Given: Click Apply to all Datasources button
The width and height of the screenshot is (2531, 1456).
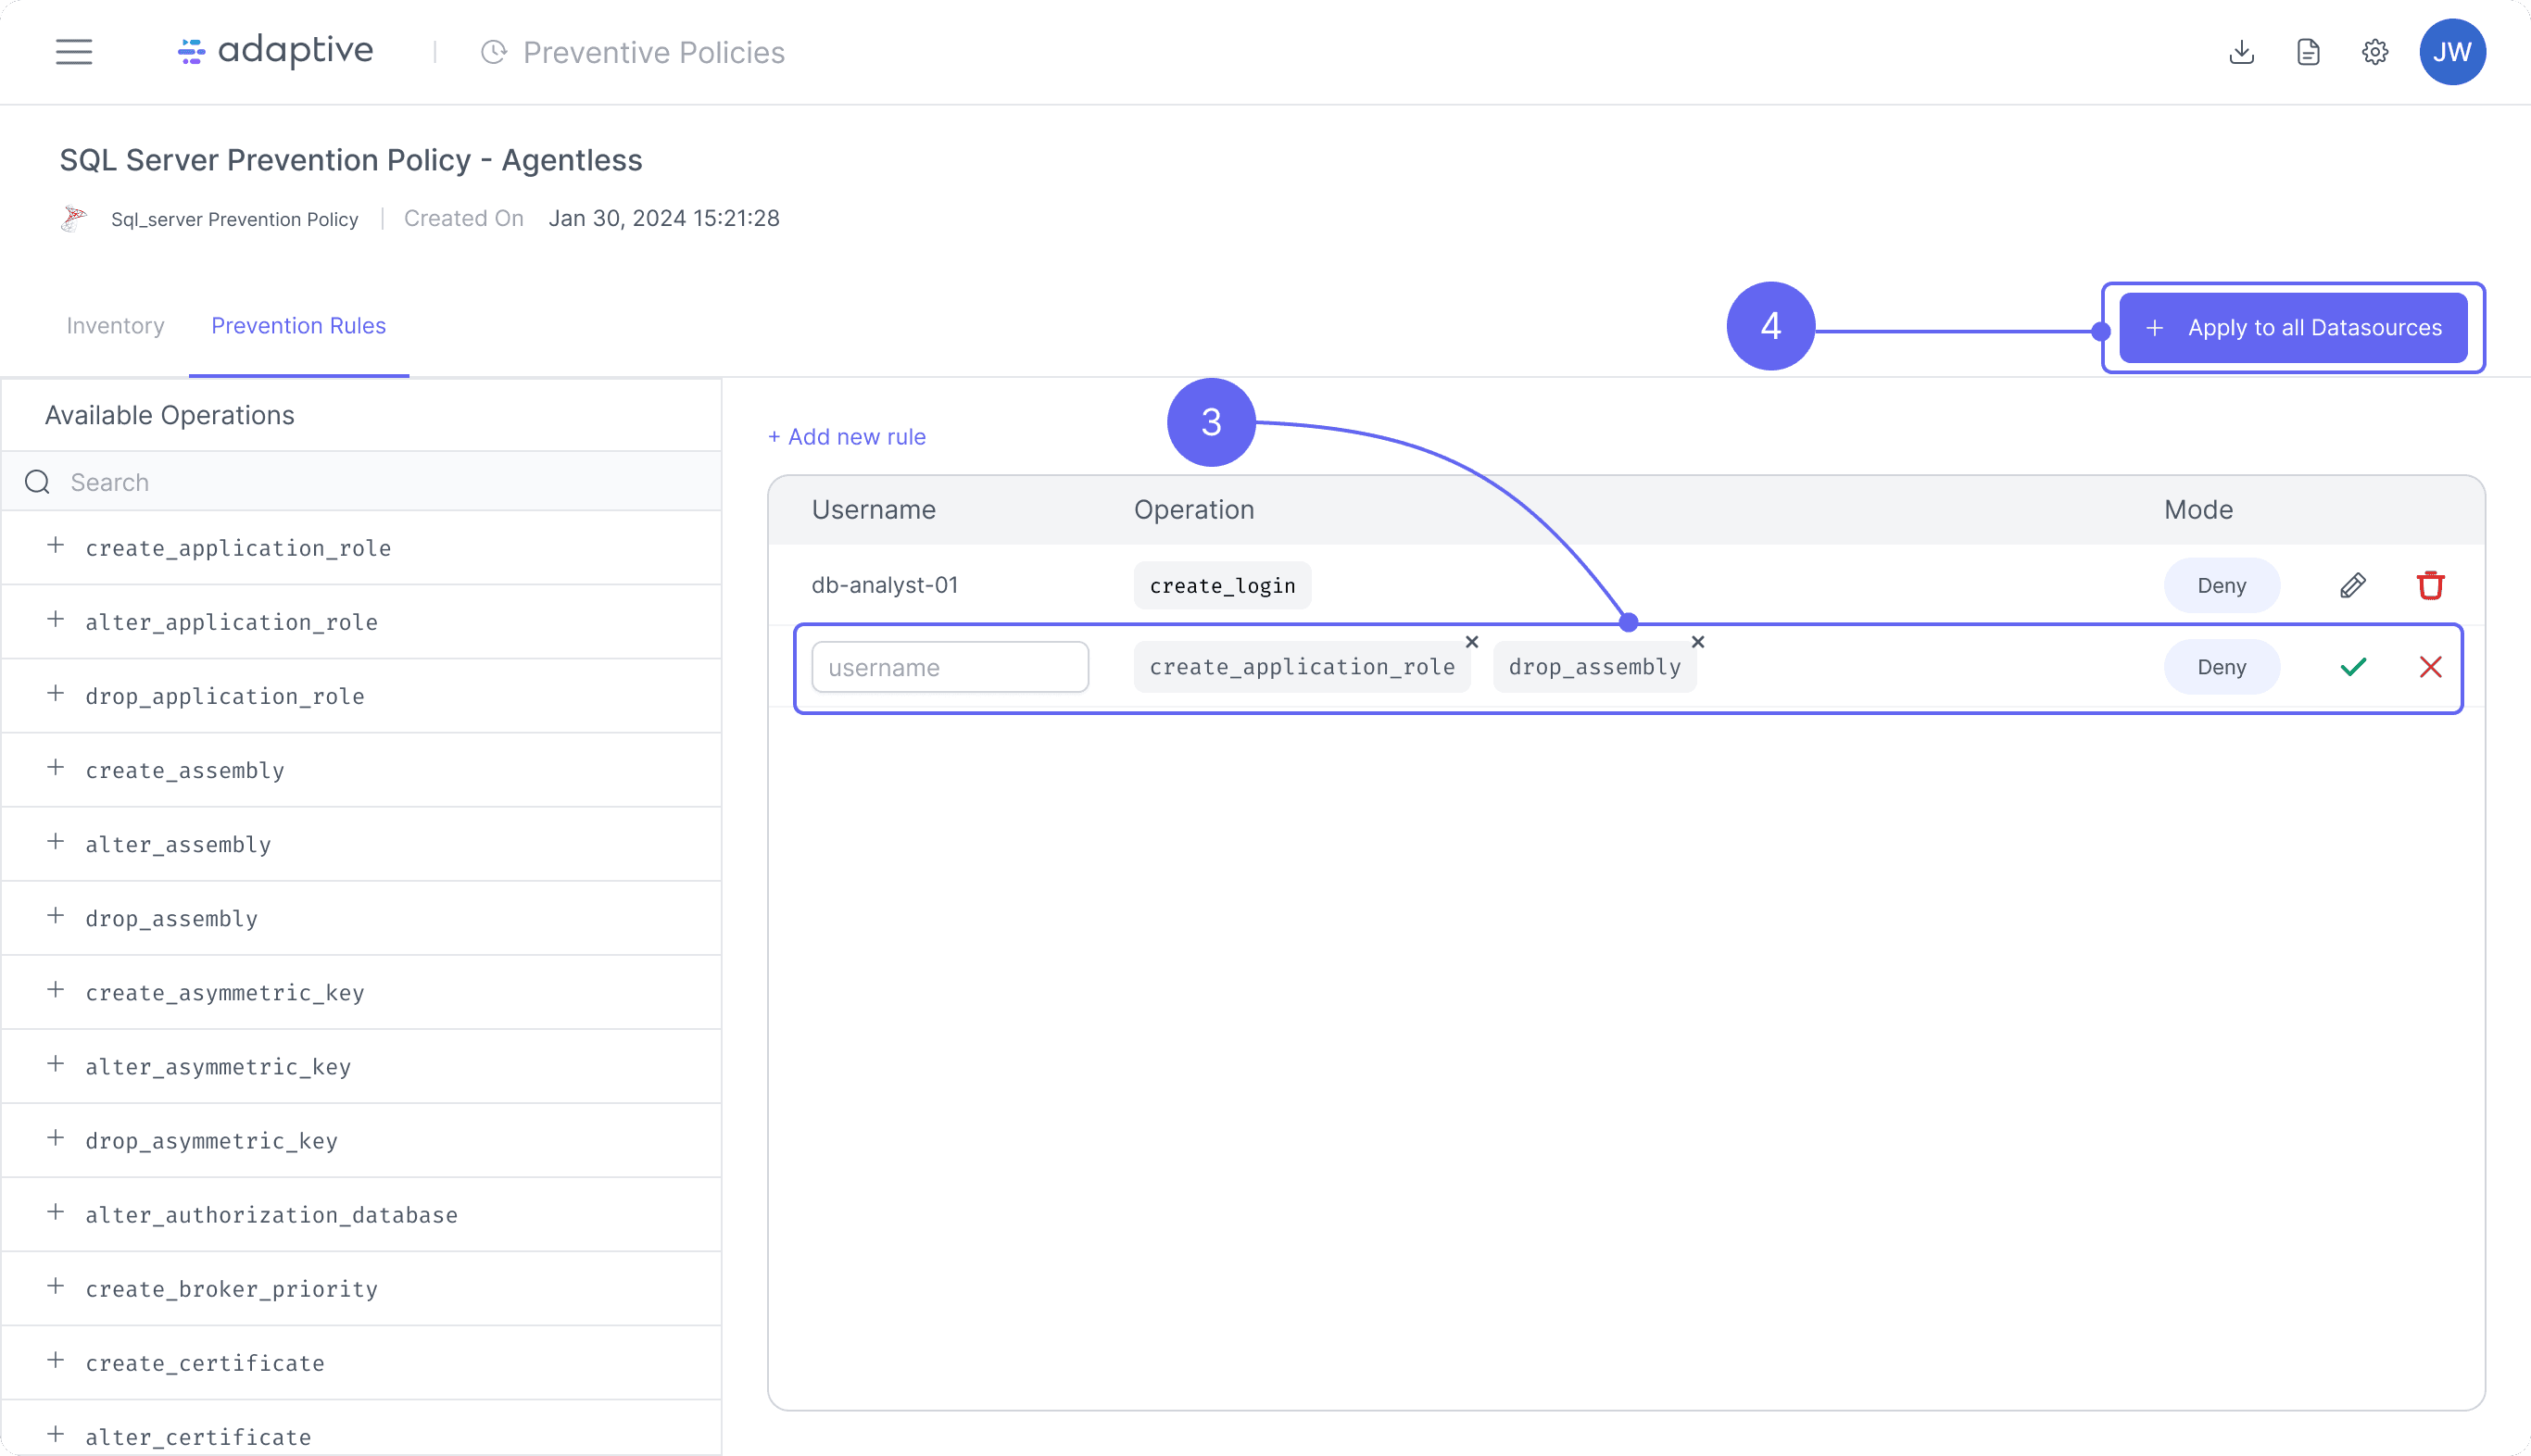Looking at the screenshot, I should pos(2293,328).
